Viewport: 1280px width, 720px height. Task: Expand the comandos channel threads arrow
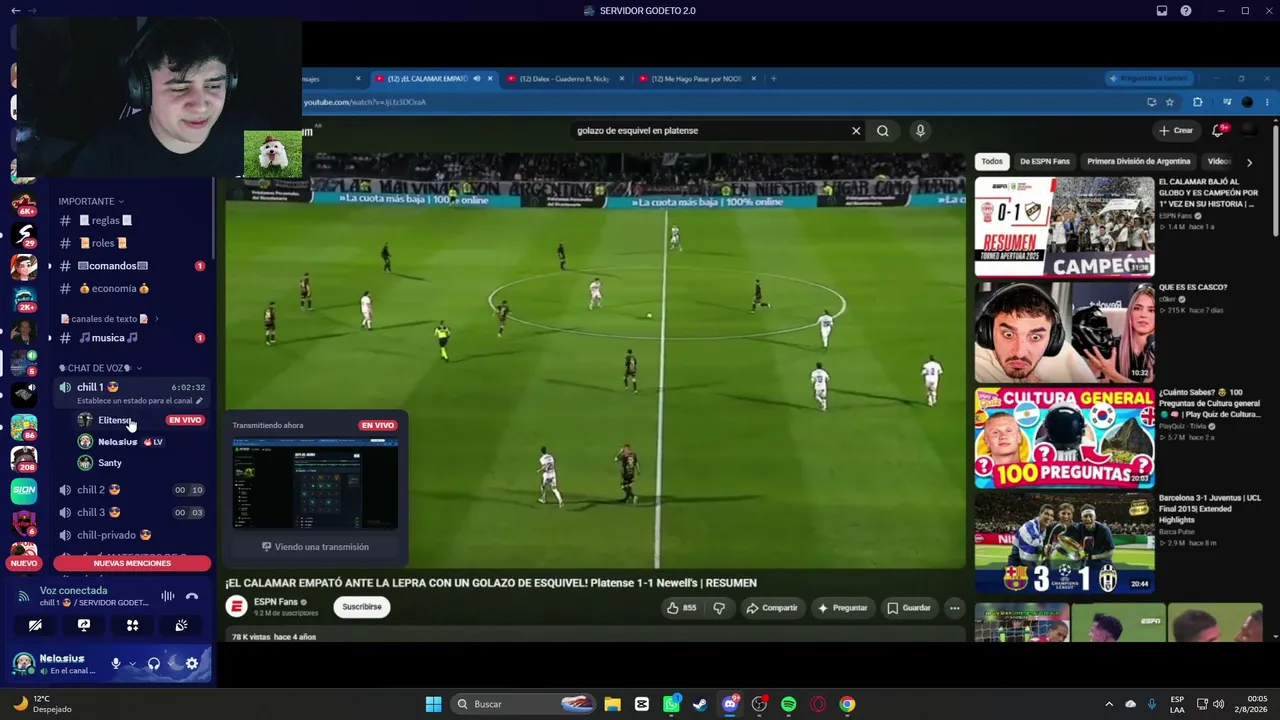50,266
